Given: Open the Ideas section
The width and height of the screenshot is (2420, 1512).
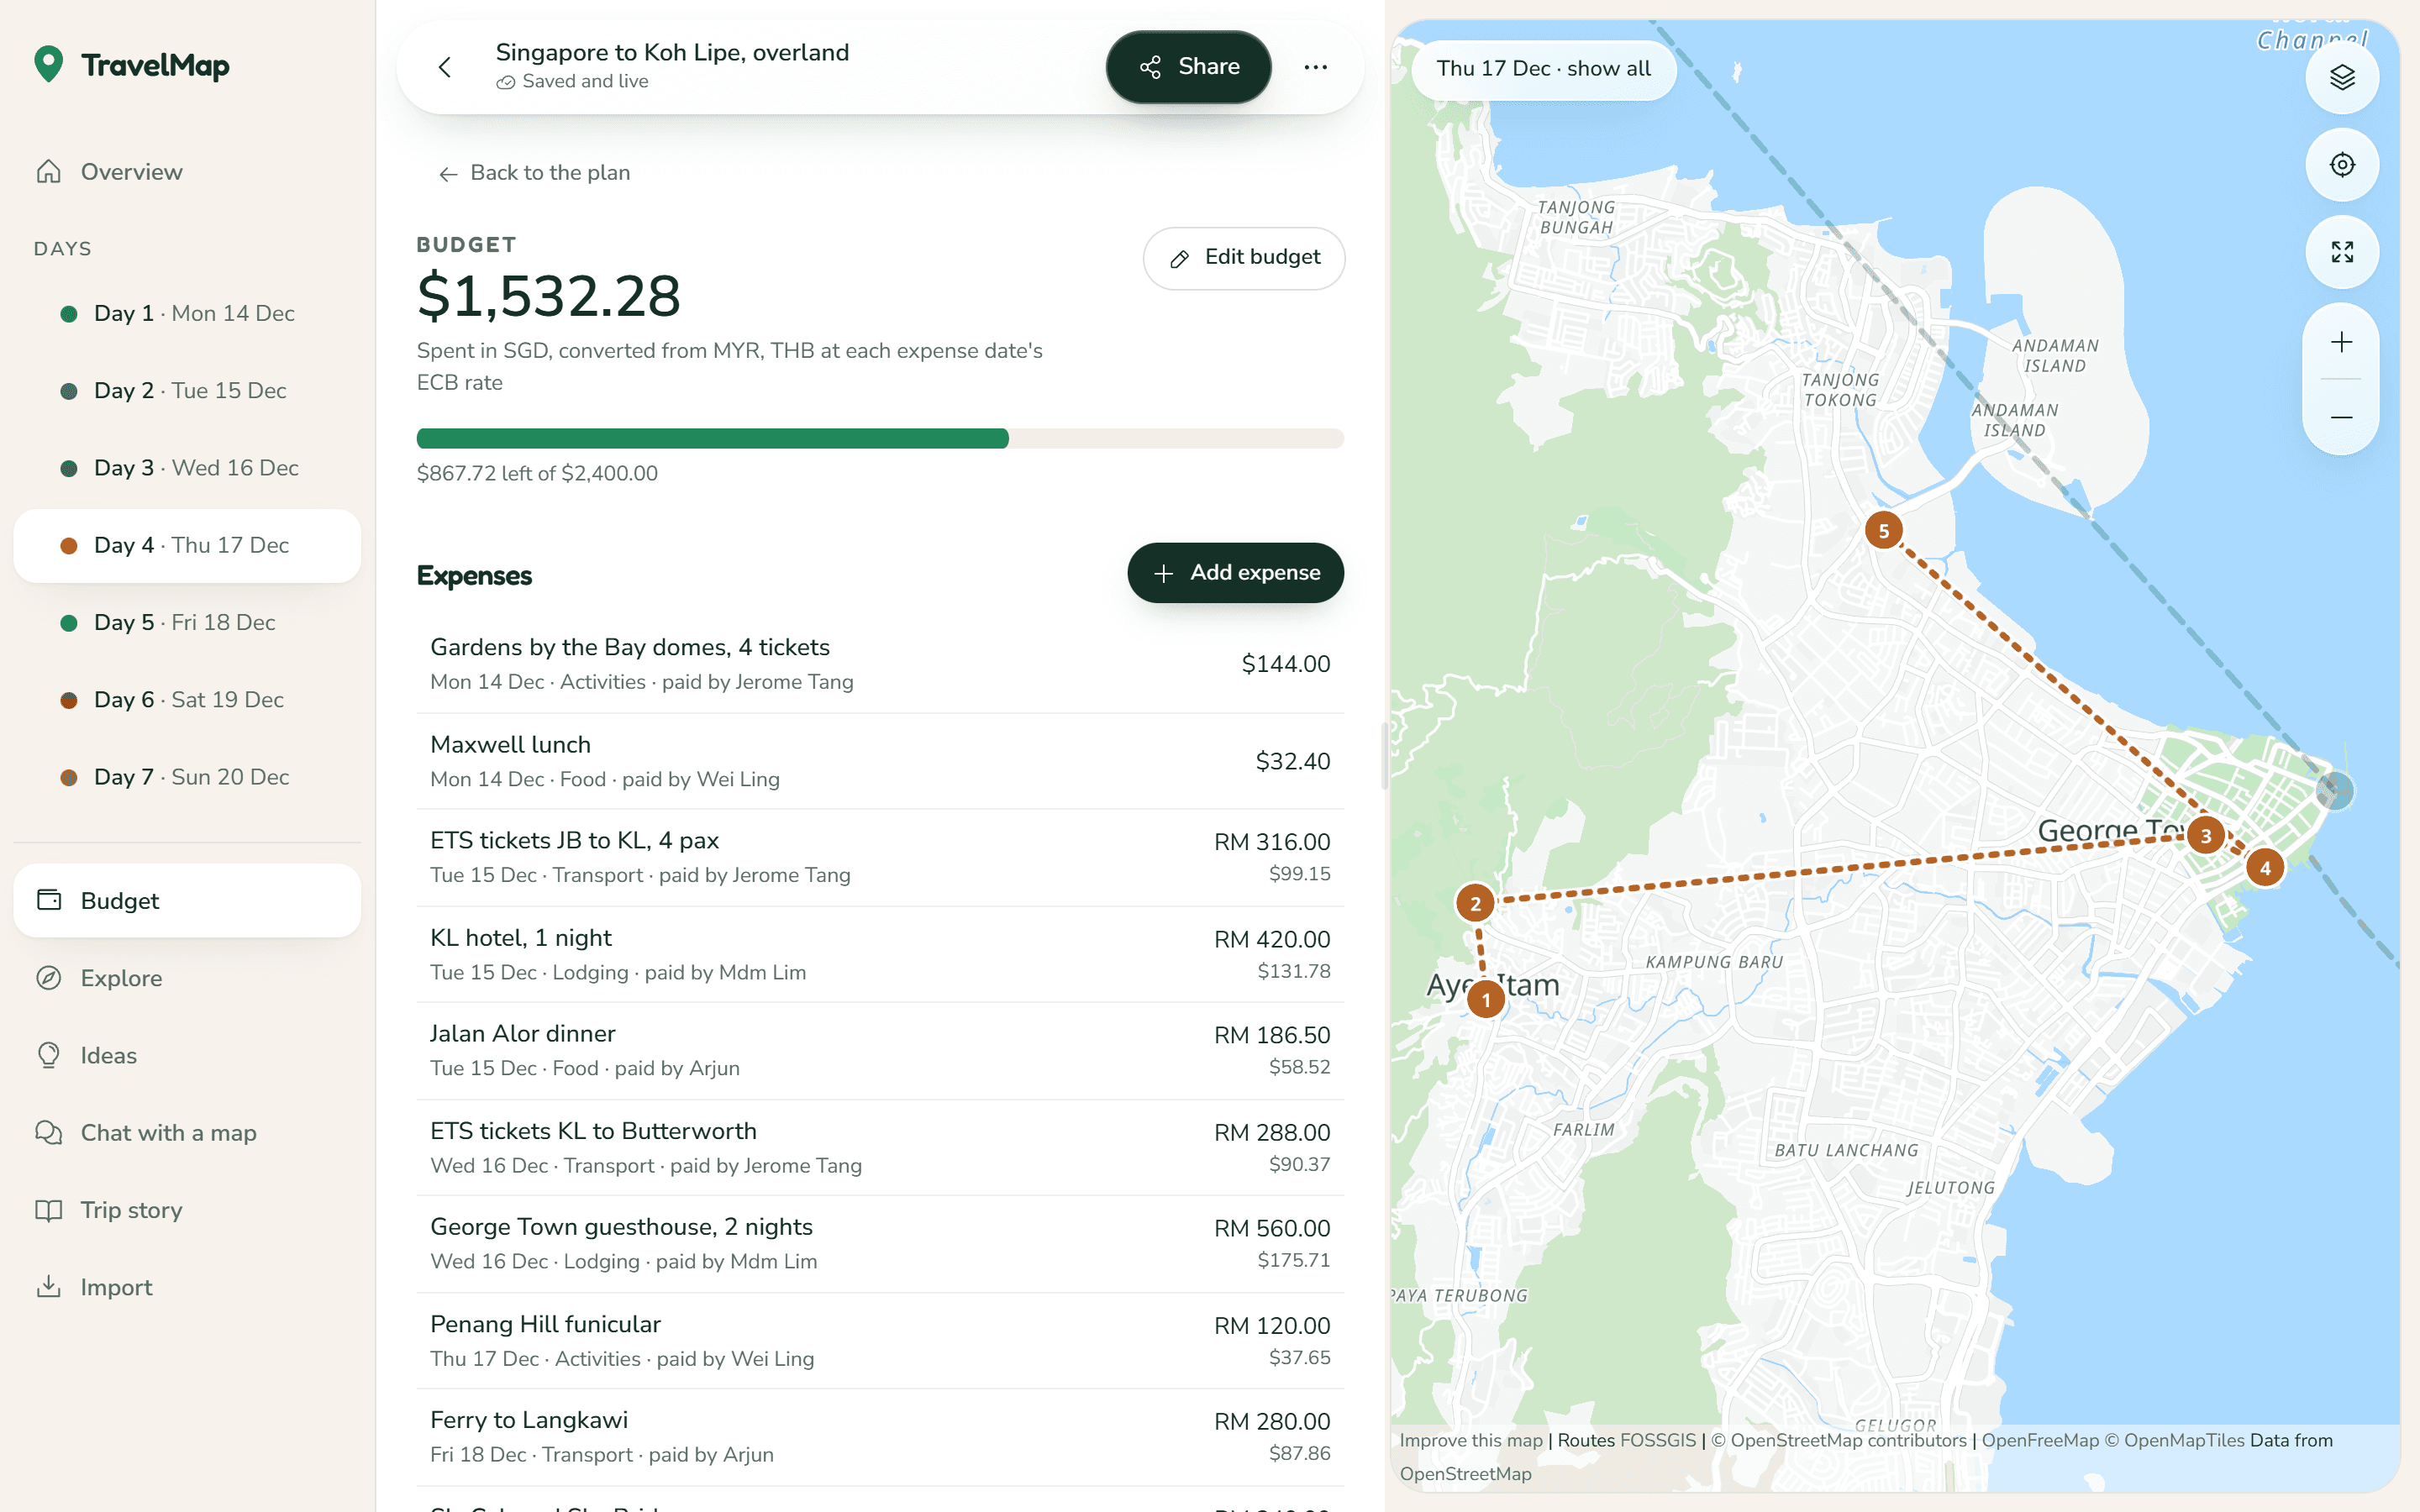Looking at the screenshot, I should (187, 1055).
